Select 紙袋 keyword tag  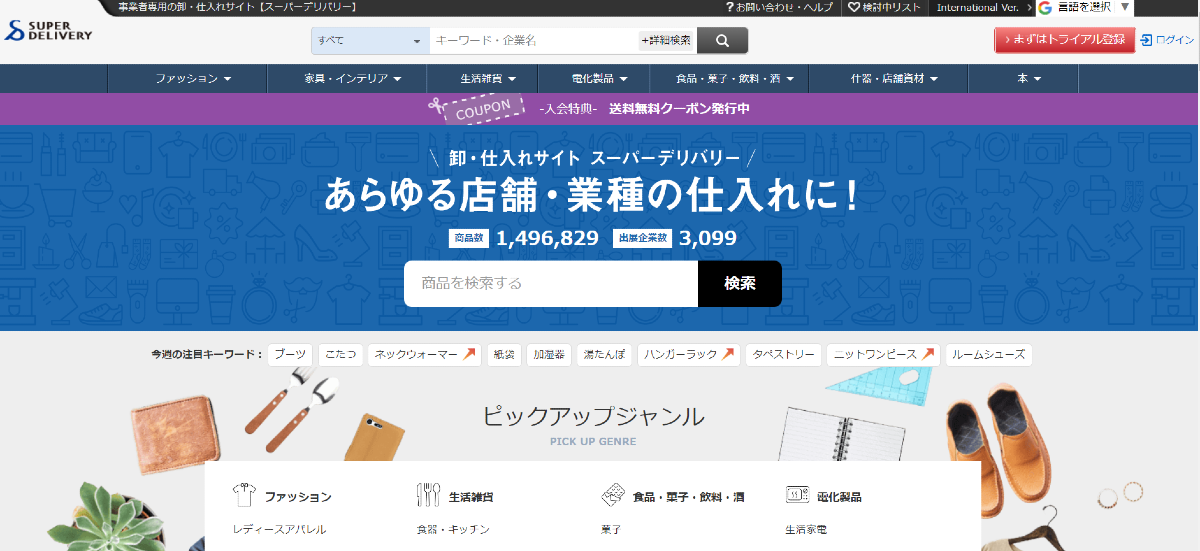[504, 354]
